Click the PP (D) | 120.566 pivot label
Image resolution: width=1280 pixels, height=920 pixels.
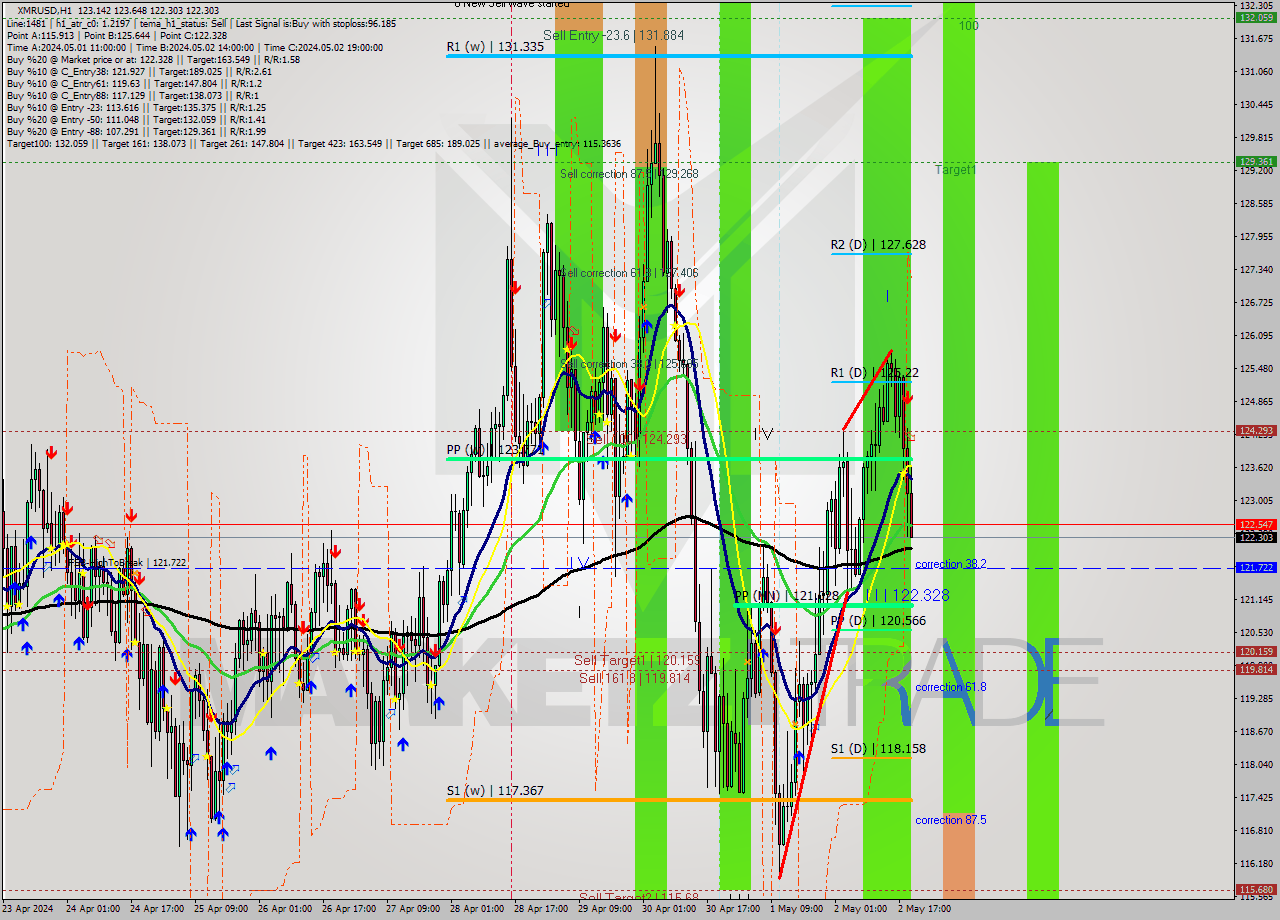(x=878, y=621)
